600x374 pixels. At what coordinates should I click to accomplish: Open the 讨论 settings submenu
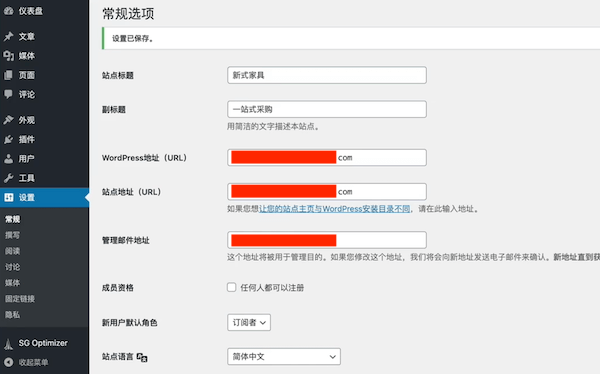click(12, 267)
